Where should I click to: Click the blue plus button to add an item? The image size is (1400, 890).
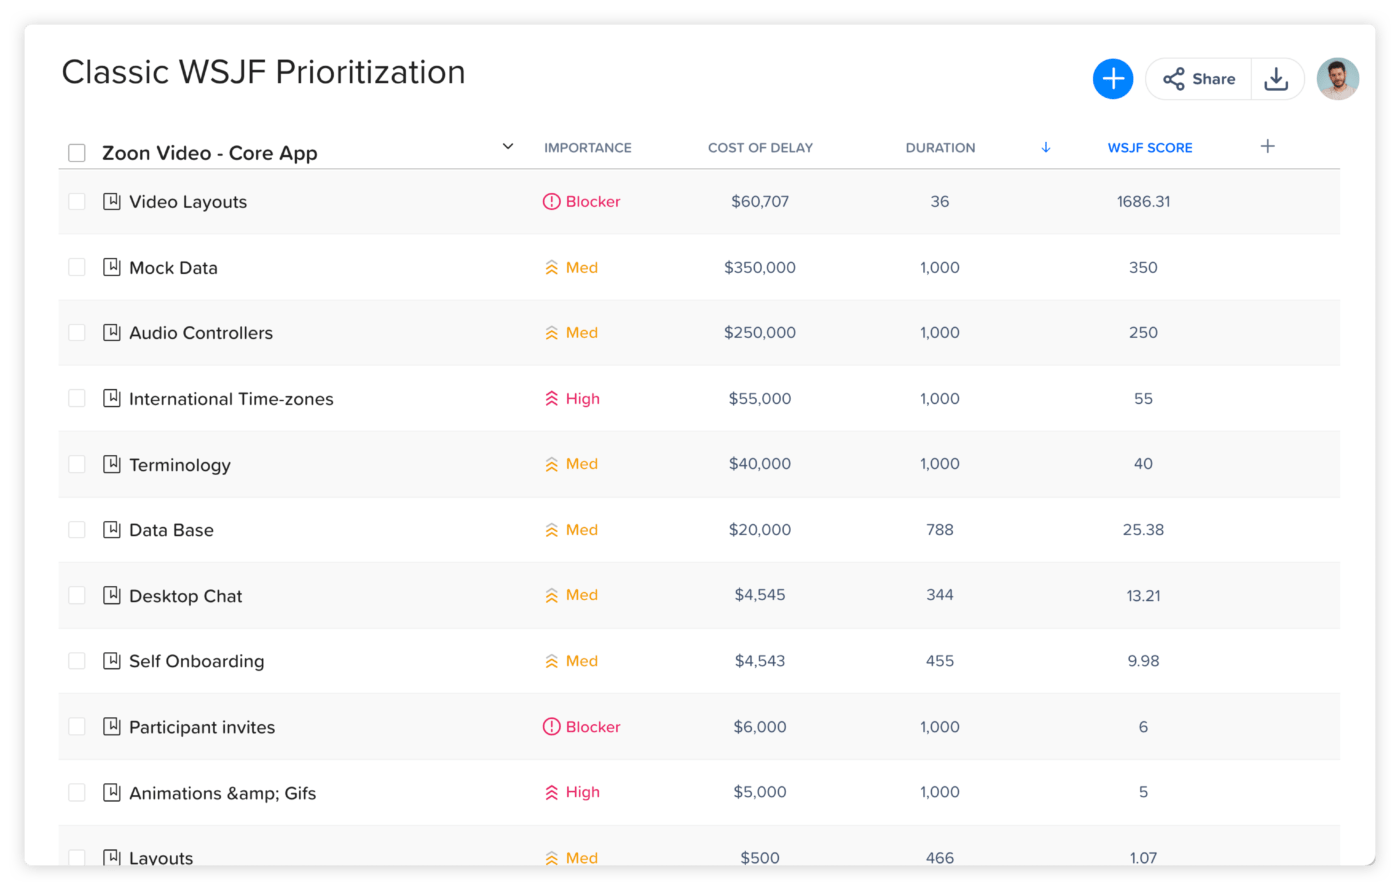pos(1113,78)
